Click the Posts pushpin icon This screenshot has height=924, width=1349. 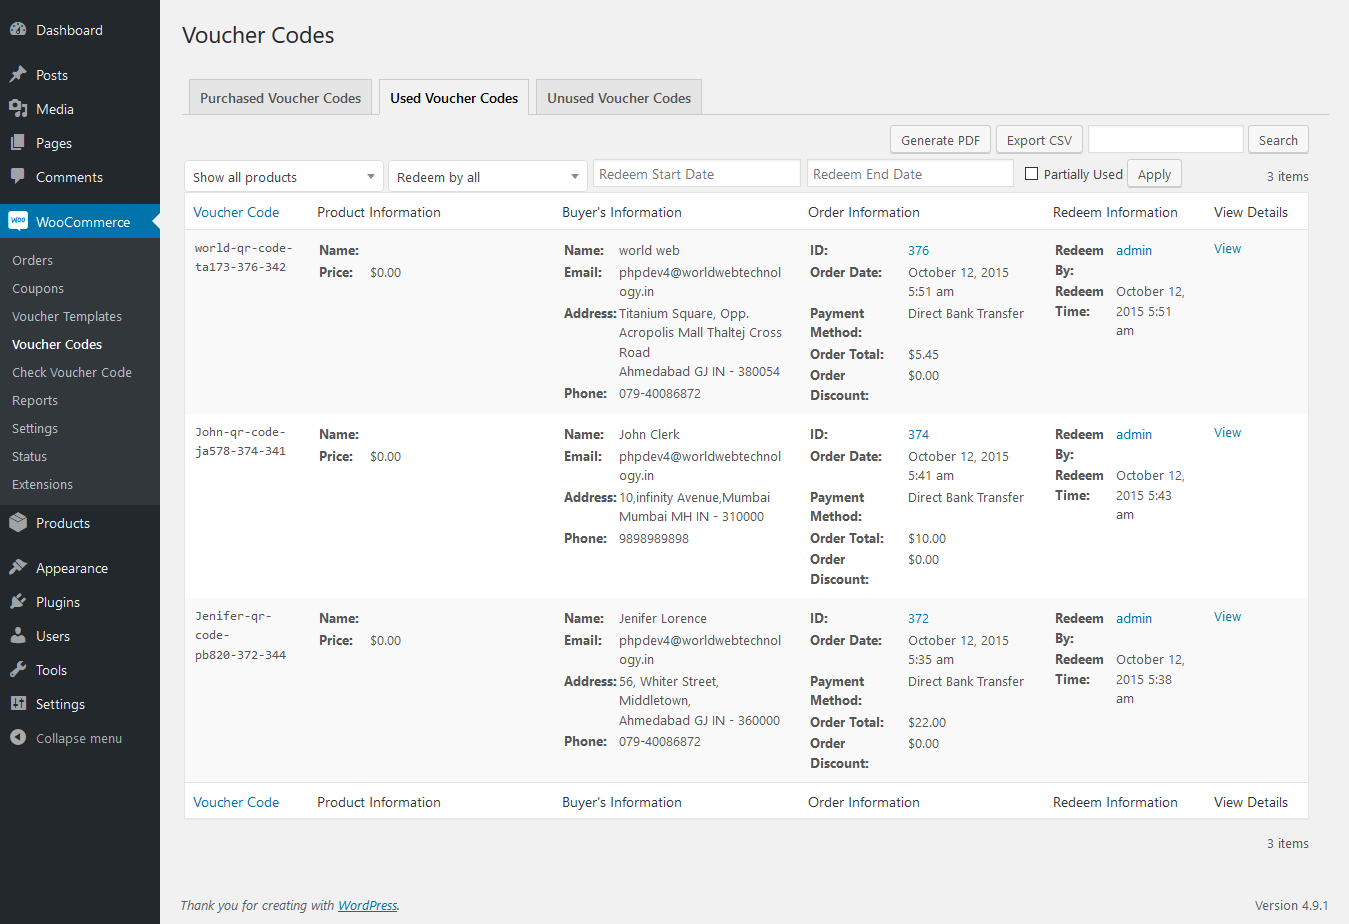[x=18, y=75]
